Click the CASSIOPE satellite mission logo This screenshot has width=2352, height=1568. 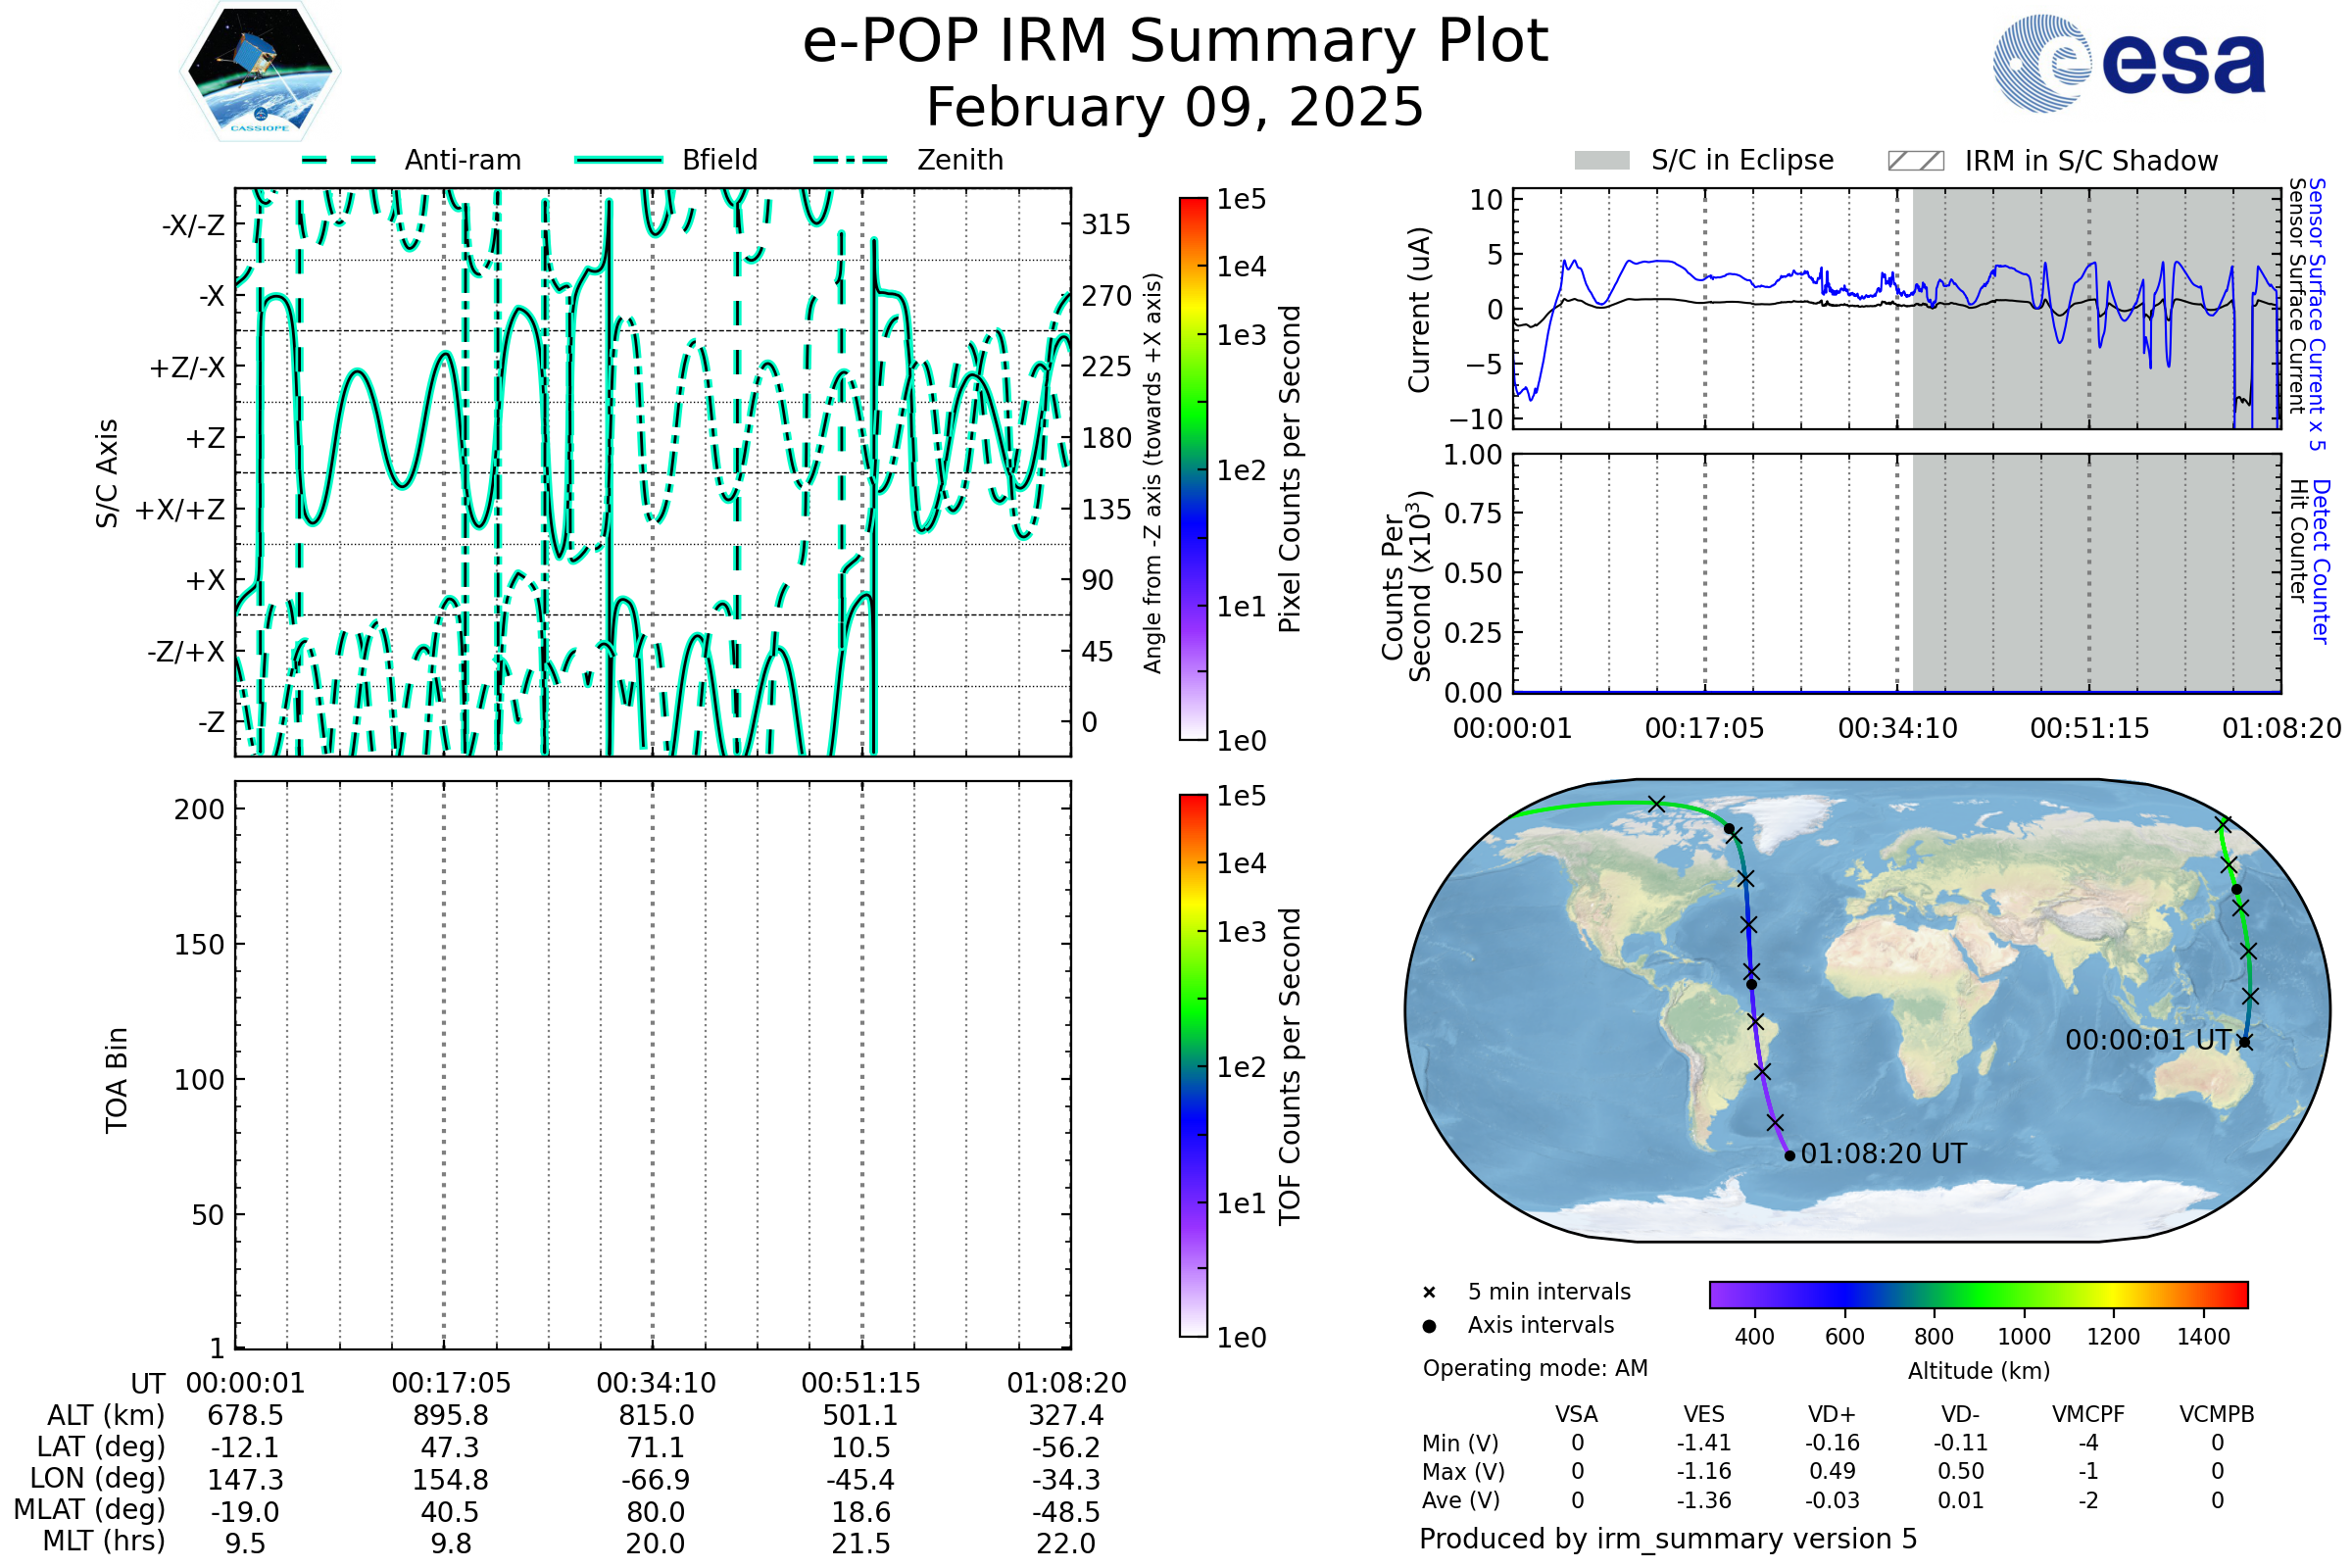pyautogui.click(x=260, y=72)
